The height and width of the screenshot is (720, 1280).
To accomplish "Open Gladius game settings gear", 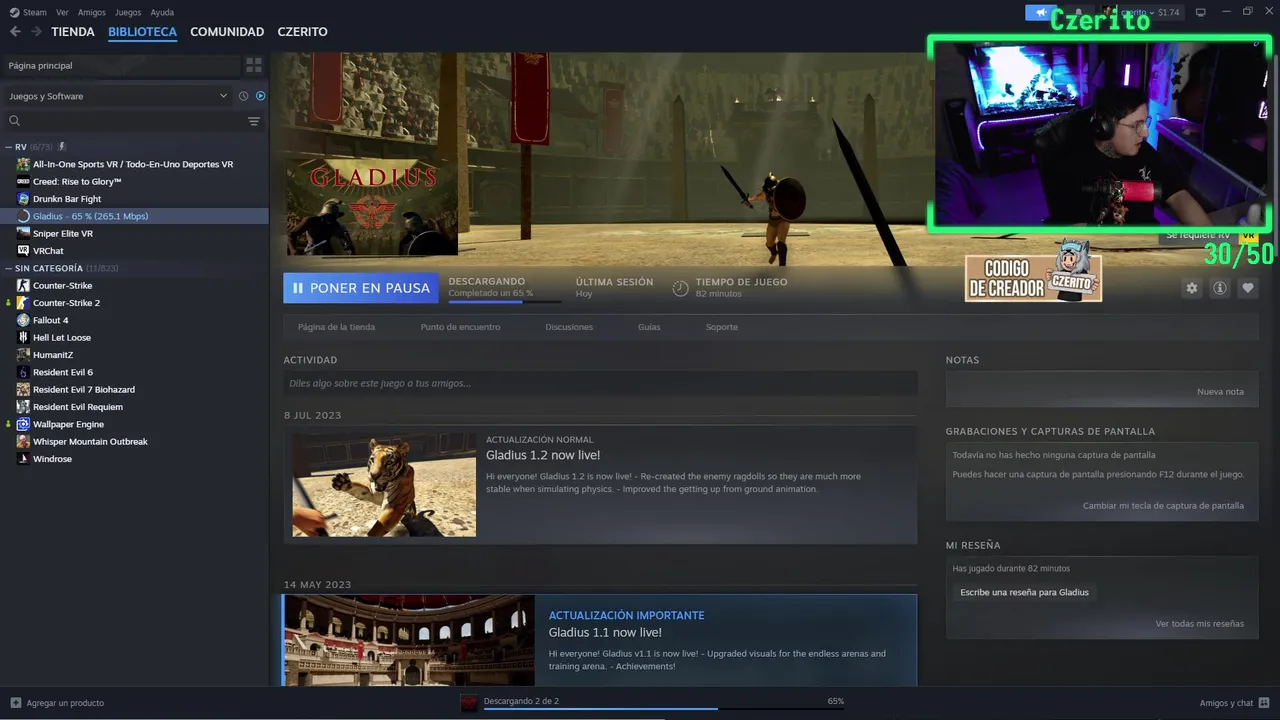I will (1191, 288).
